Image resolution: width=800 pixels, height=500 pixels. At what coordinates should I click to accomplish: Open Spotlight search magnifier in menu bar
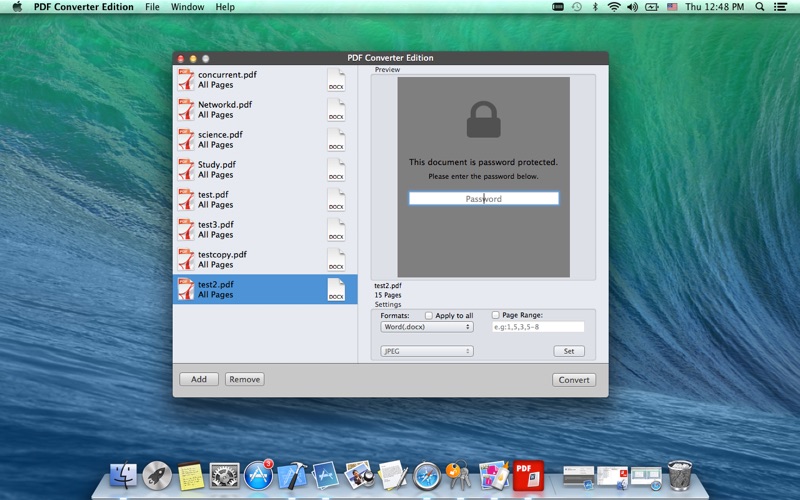click(x=760, y=7)
